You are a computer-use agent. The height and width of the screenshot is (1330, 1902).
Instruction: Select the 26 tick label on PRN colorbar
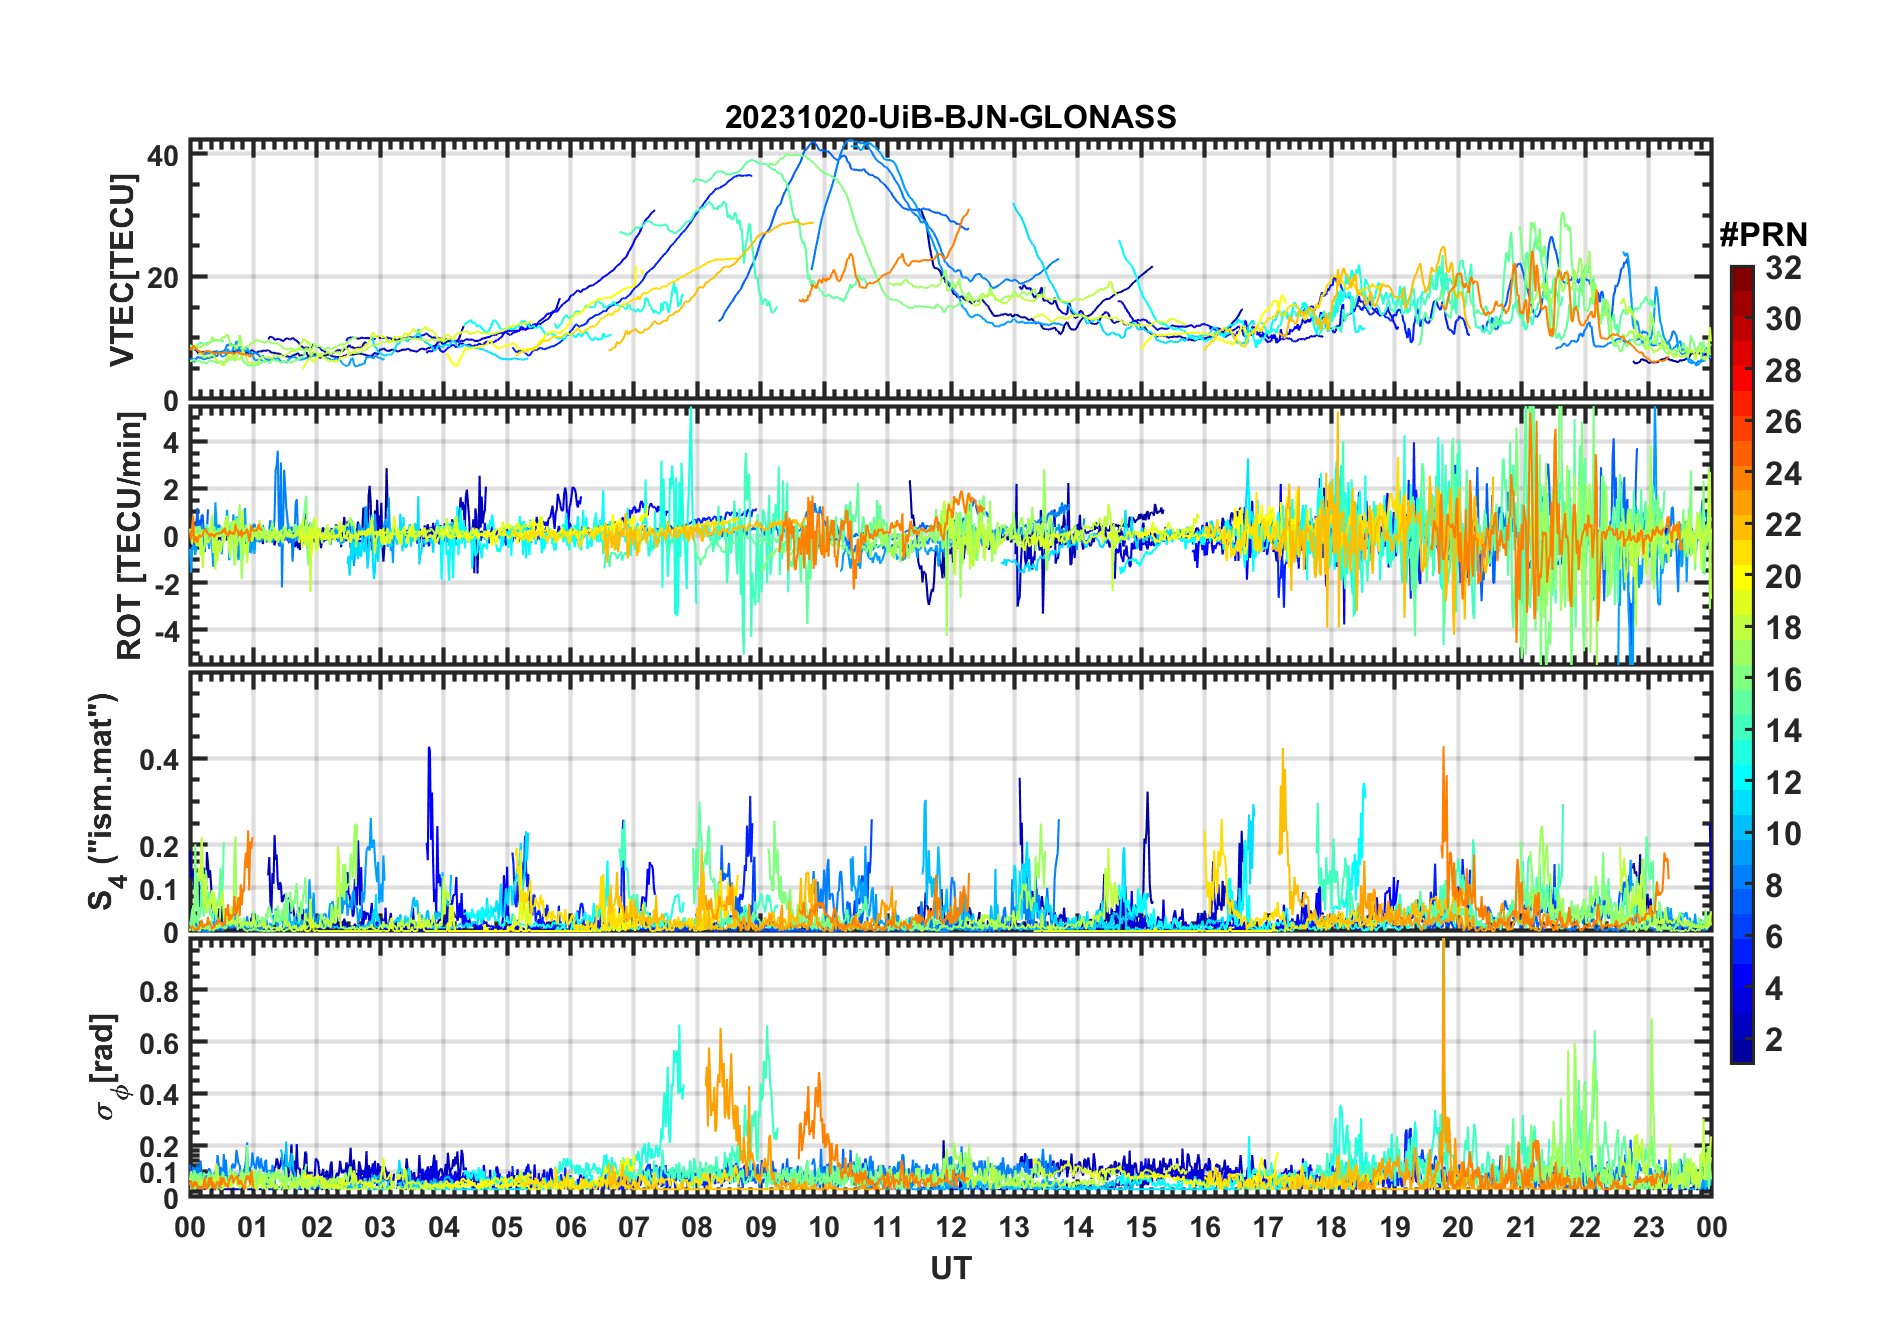1783,422
